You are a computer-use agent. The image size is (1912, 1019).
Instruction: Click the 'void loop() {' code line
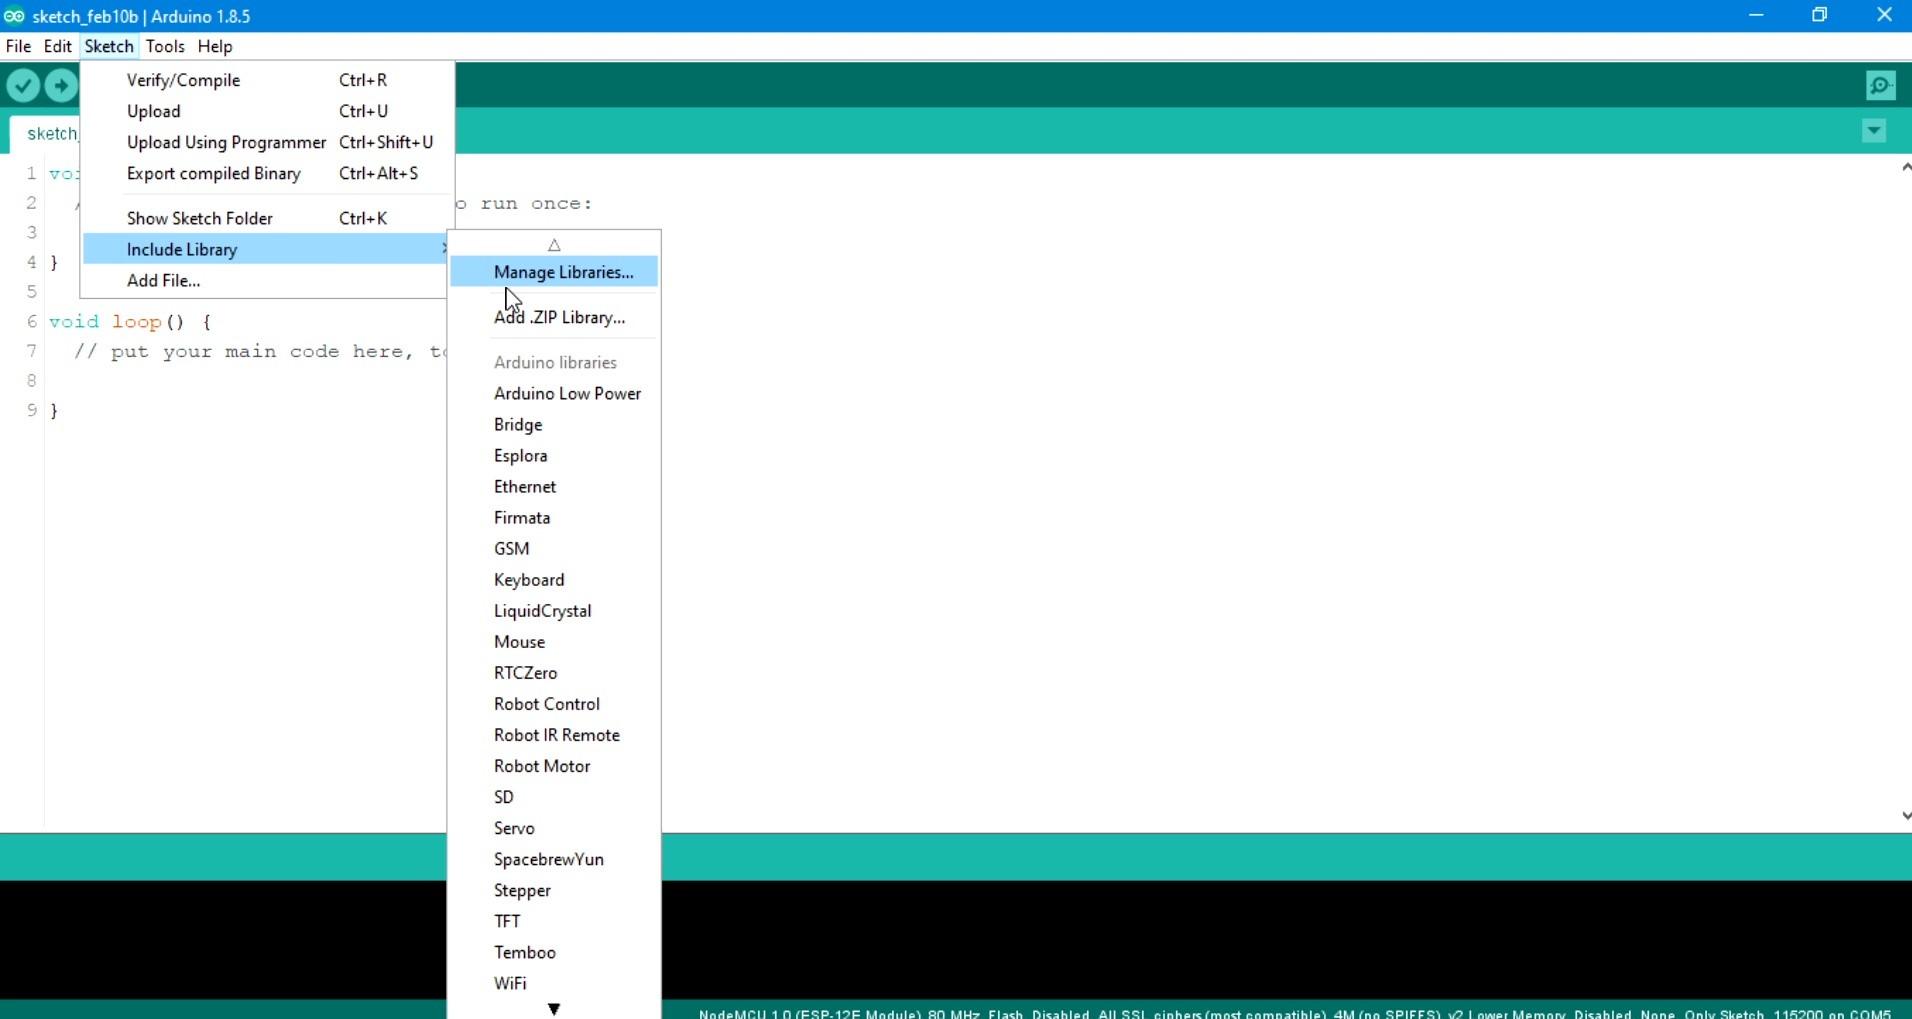tap(130, 322)
